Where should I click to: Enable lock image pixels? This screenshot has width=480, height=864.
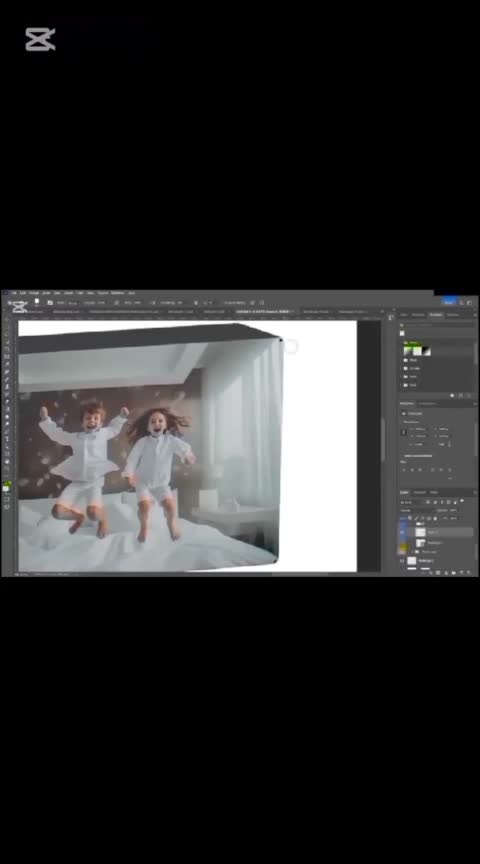pyautogui.click(x=416, y=519)
